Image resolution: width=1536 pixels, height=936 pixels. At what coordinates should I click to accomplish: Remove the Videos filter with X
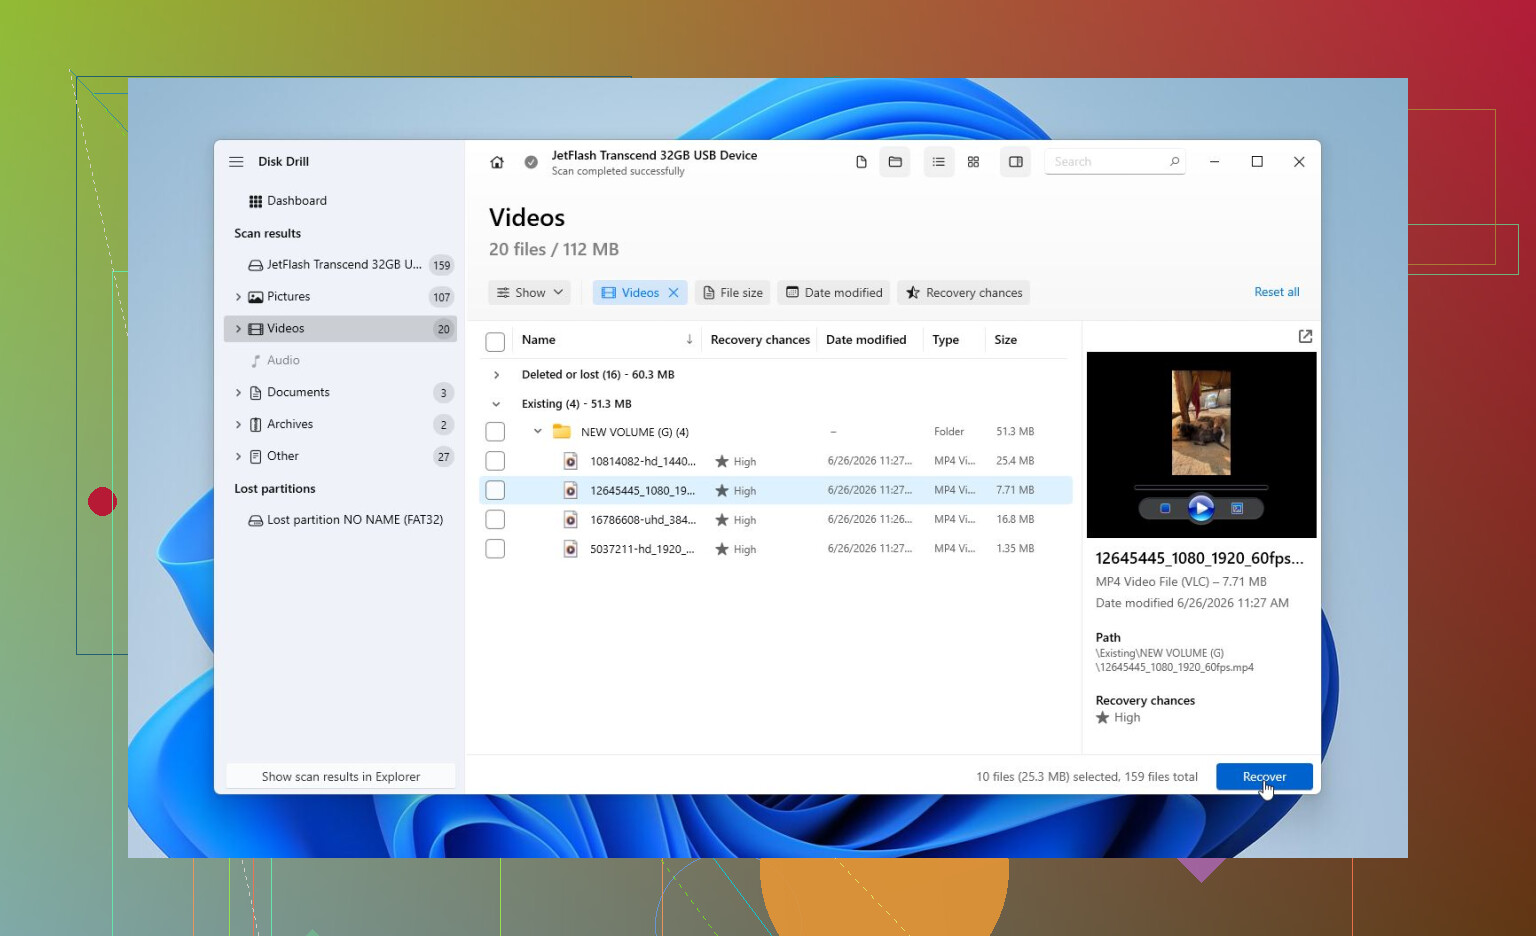coord(674,293)
